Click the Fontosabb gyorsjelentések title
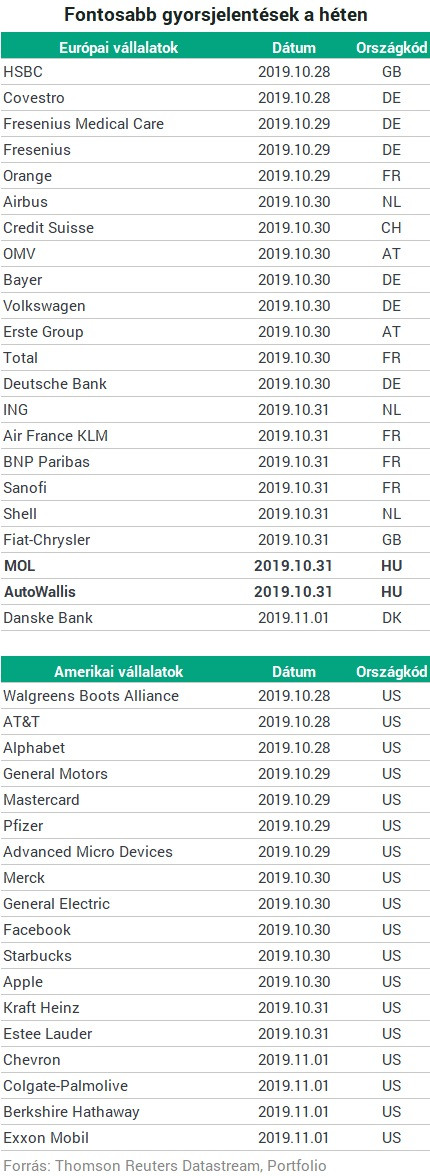The height and width of the screenshot is (1176, 430). coord(215,15)
